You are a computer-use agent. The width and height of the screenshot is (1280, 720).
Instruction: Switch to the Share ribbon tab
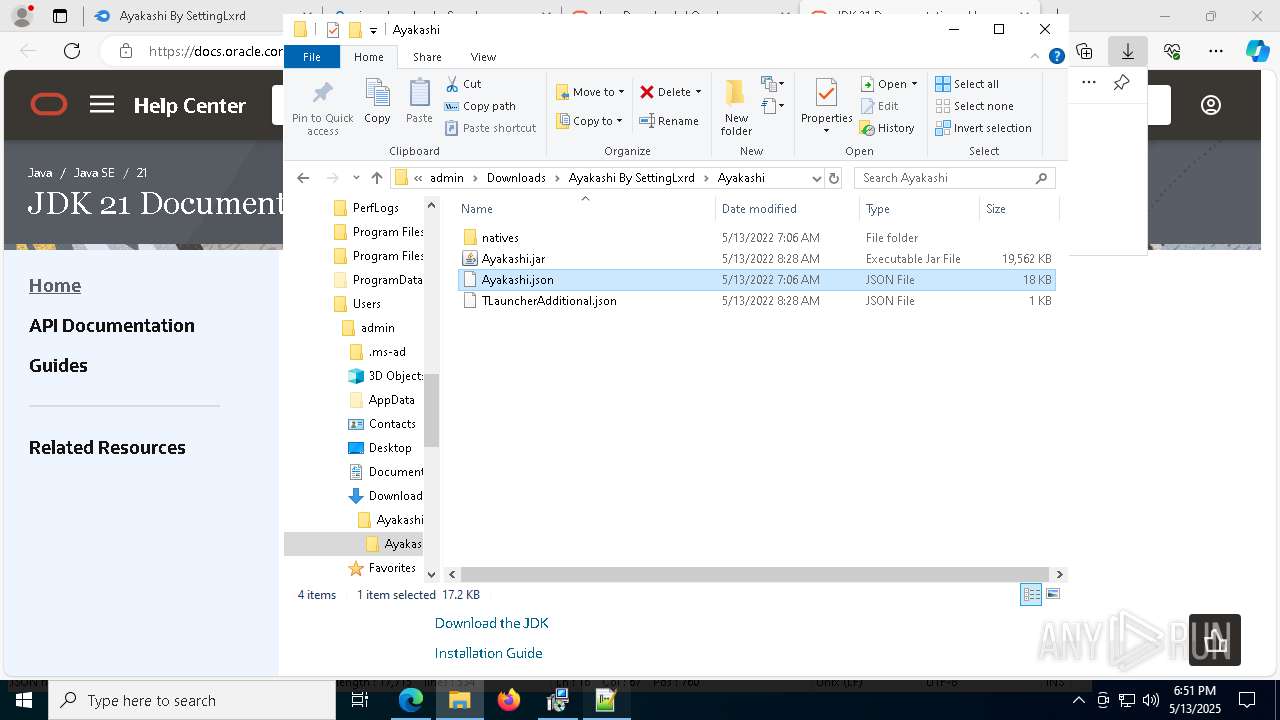point(427,57)
